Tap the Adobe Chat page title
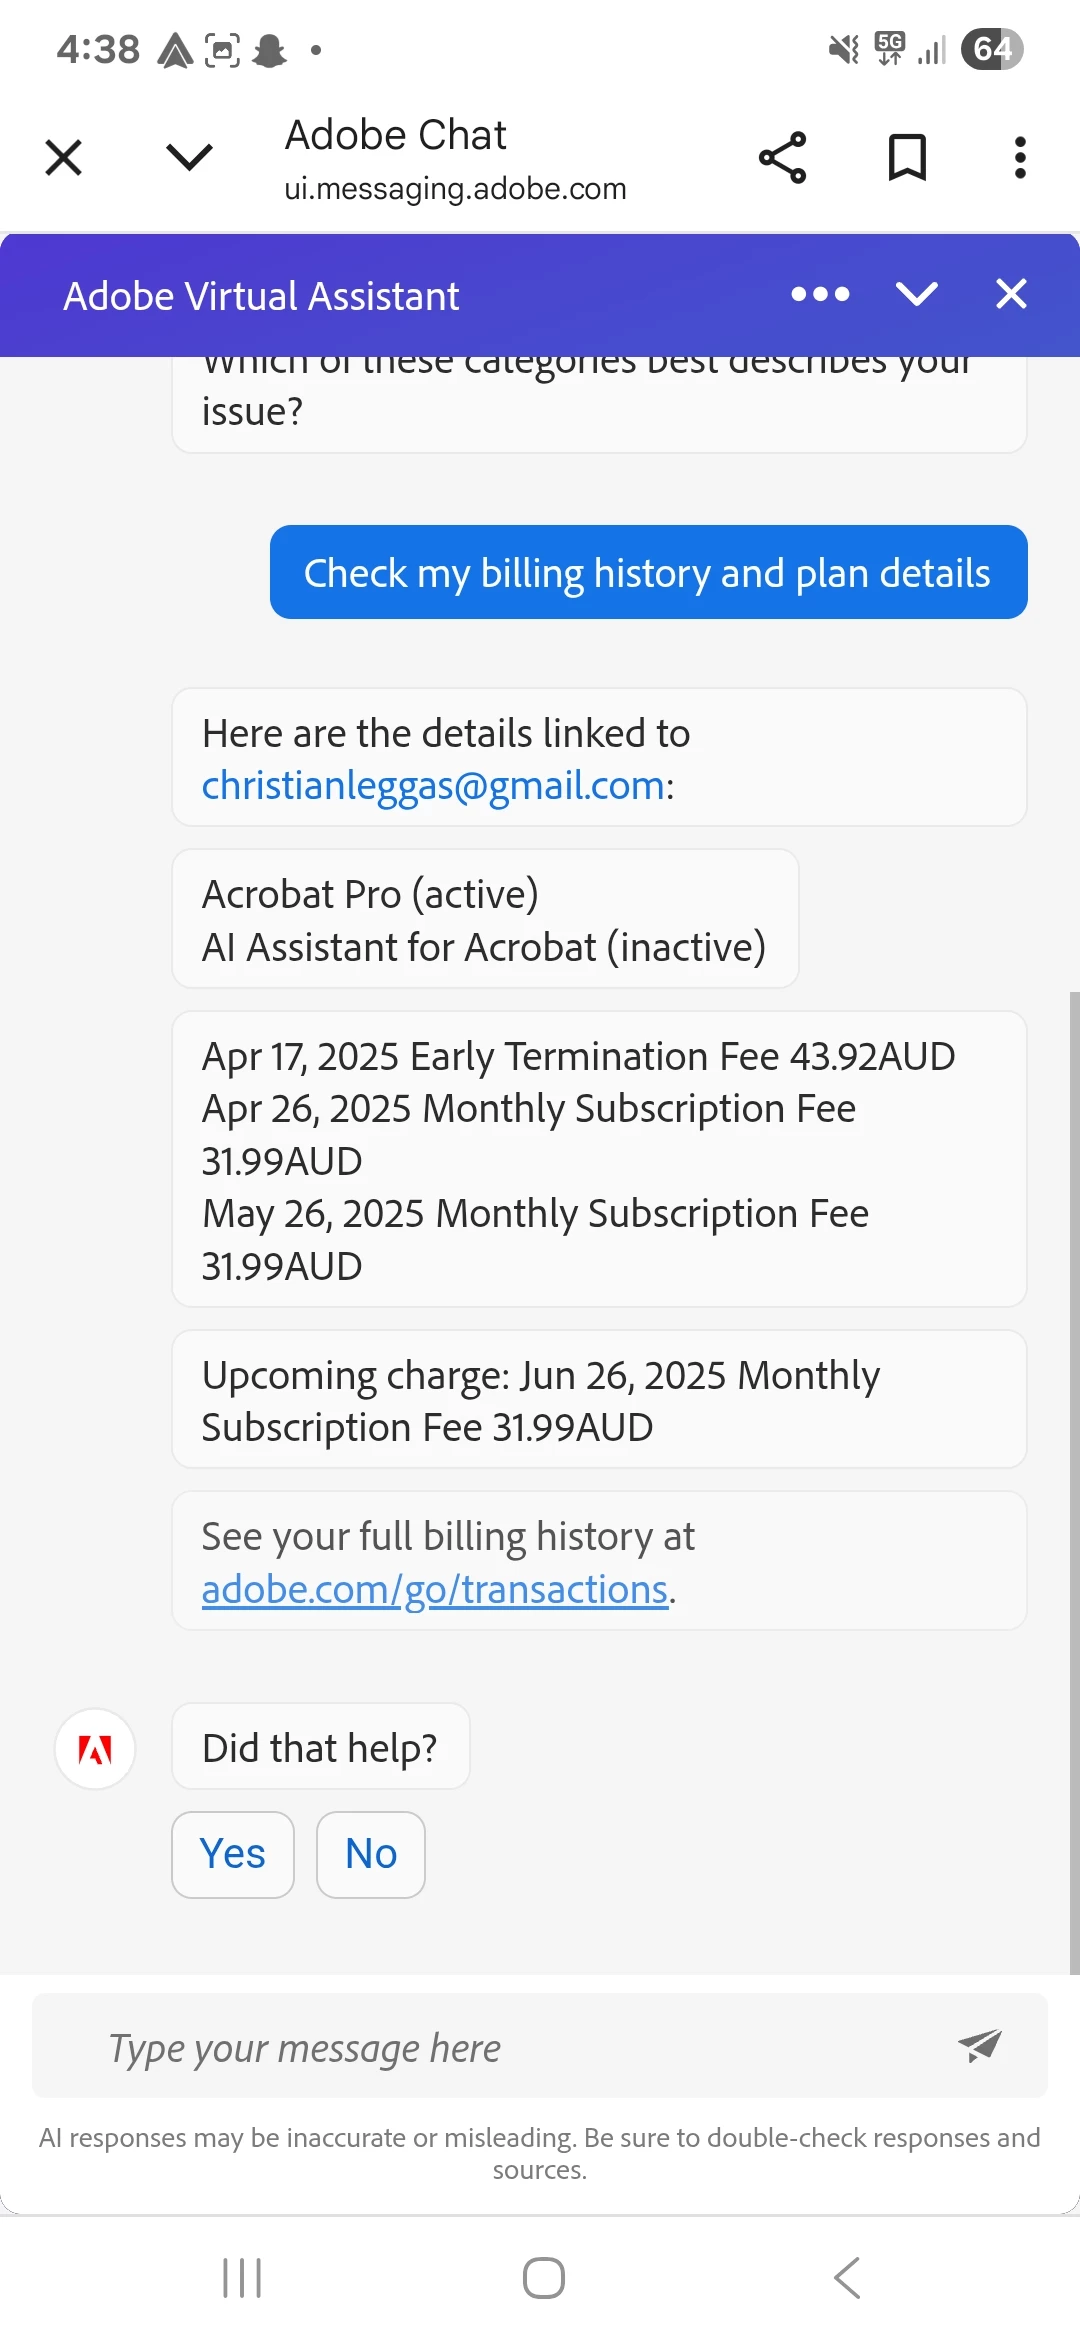1080x2340 pixels. [x=396, y=135]
